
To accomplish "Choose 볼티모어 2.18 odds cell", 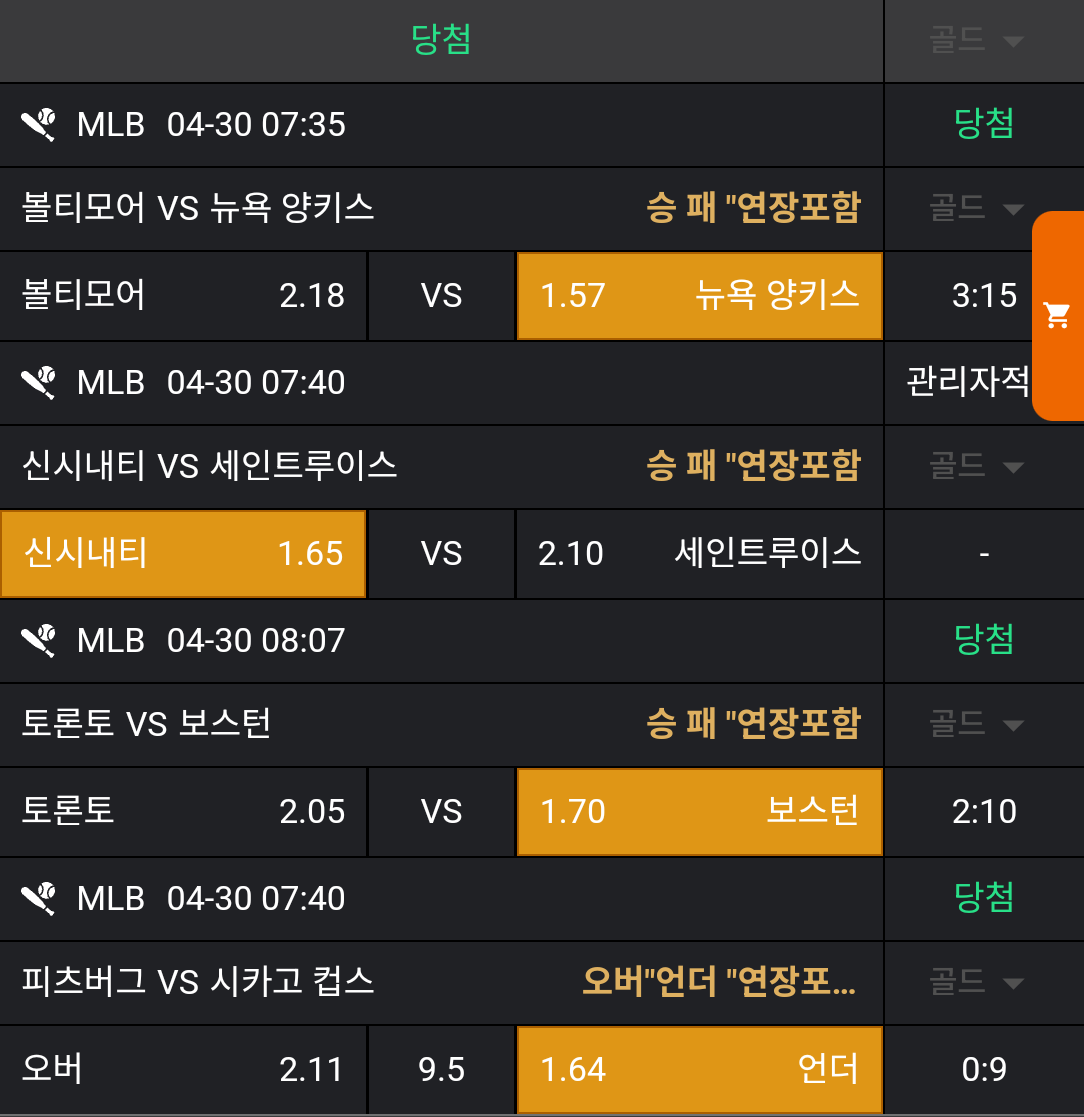I will pyautogui.click(x=183, y=296).
